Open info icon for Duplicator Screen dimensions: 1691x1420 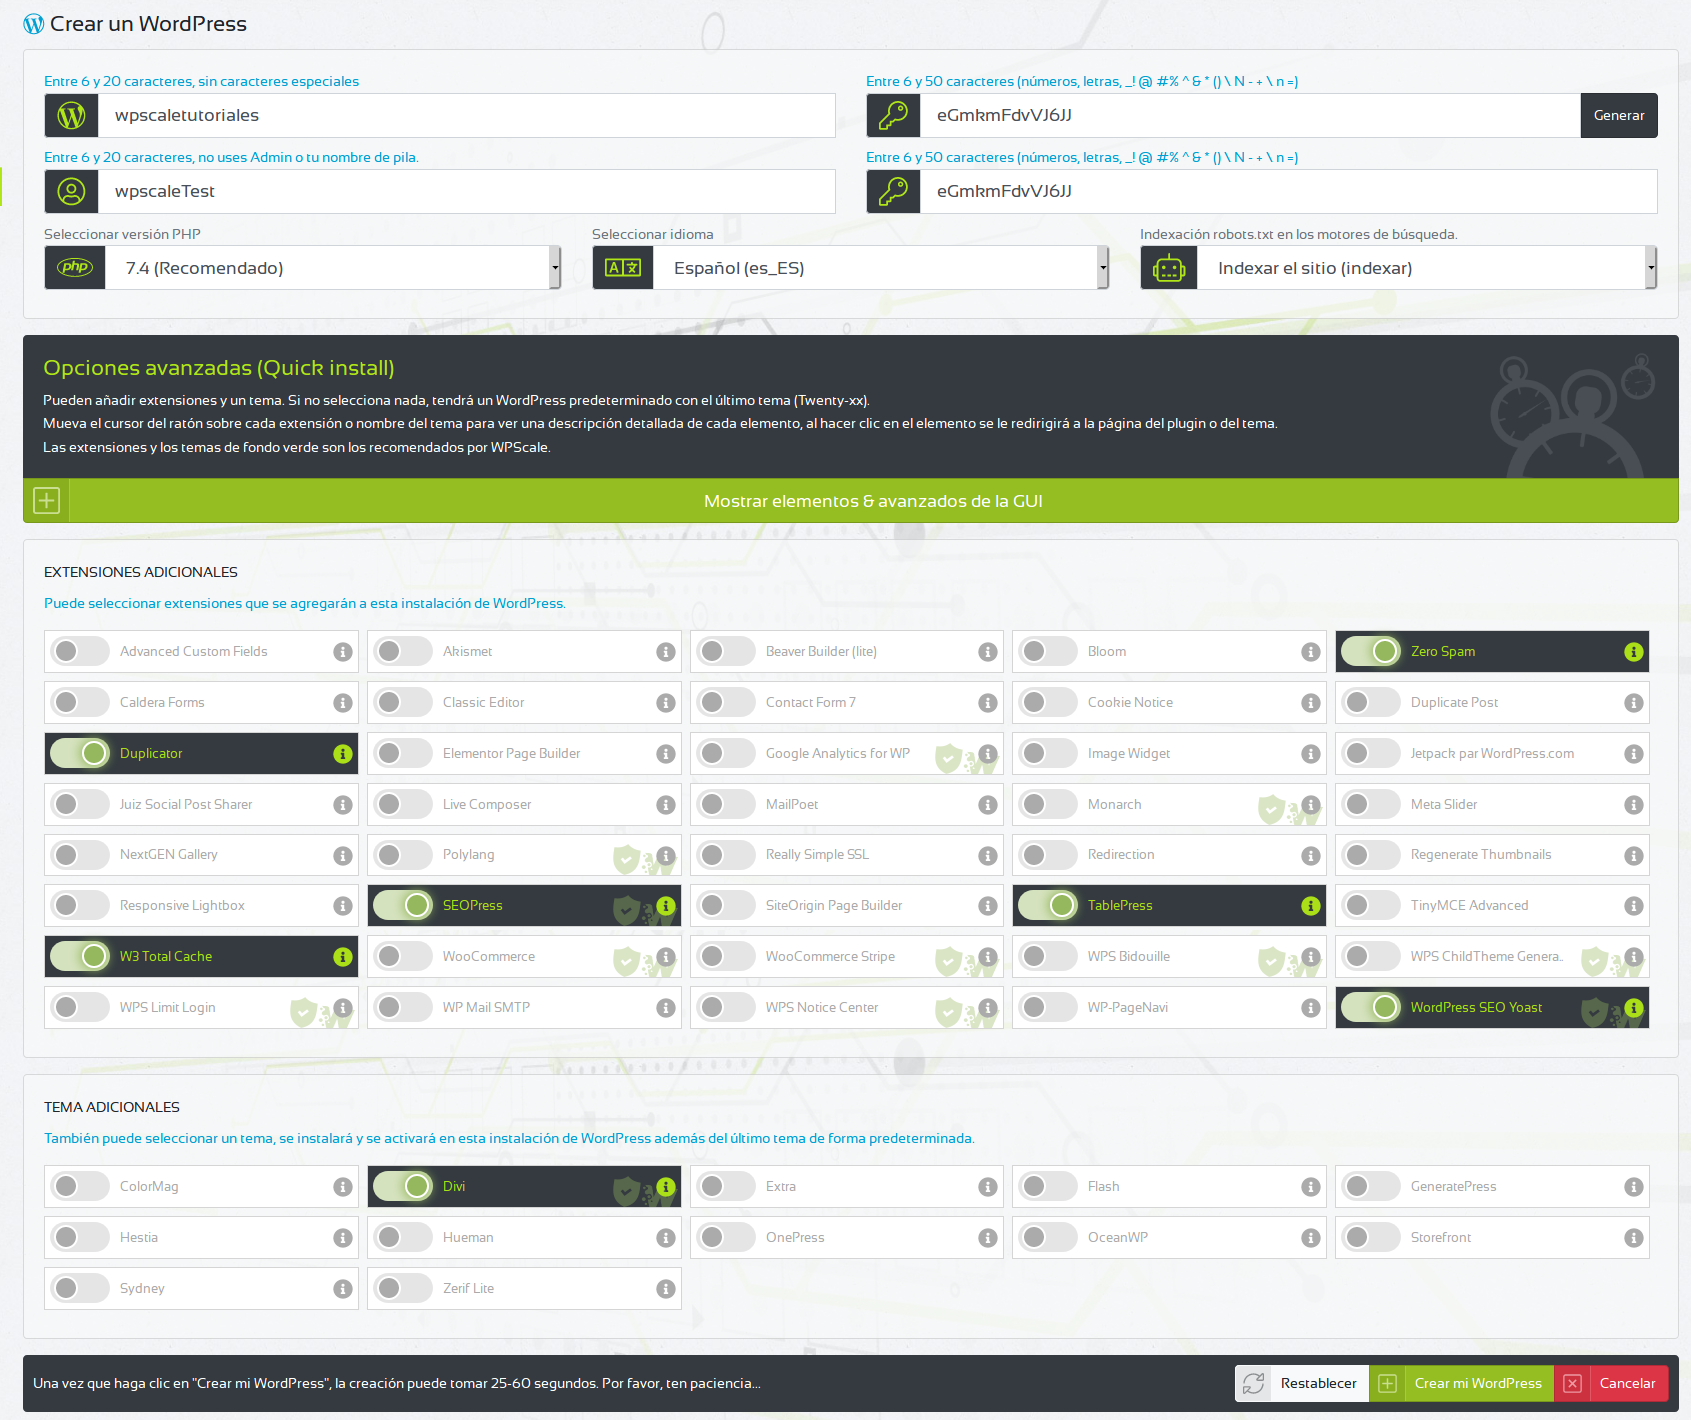[343, 754]
